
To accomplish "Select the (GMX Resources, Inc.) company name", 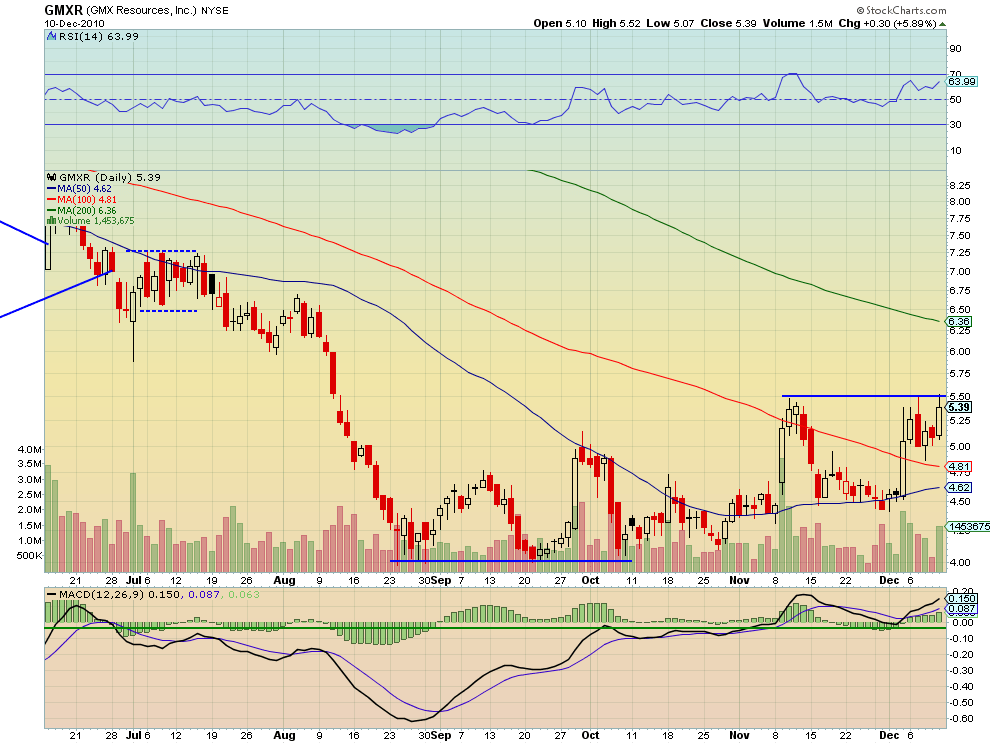I will [x=142, y=10].
